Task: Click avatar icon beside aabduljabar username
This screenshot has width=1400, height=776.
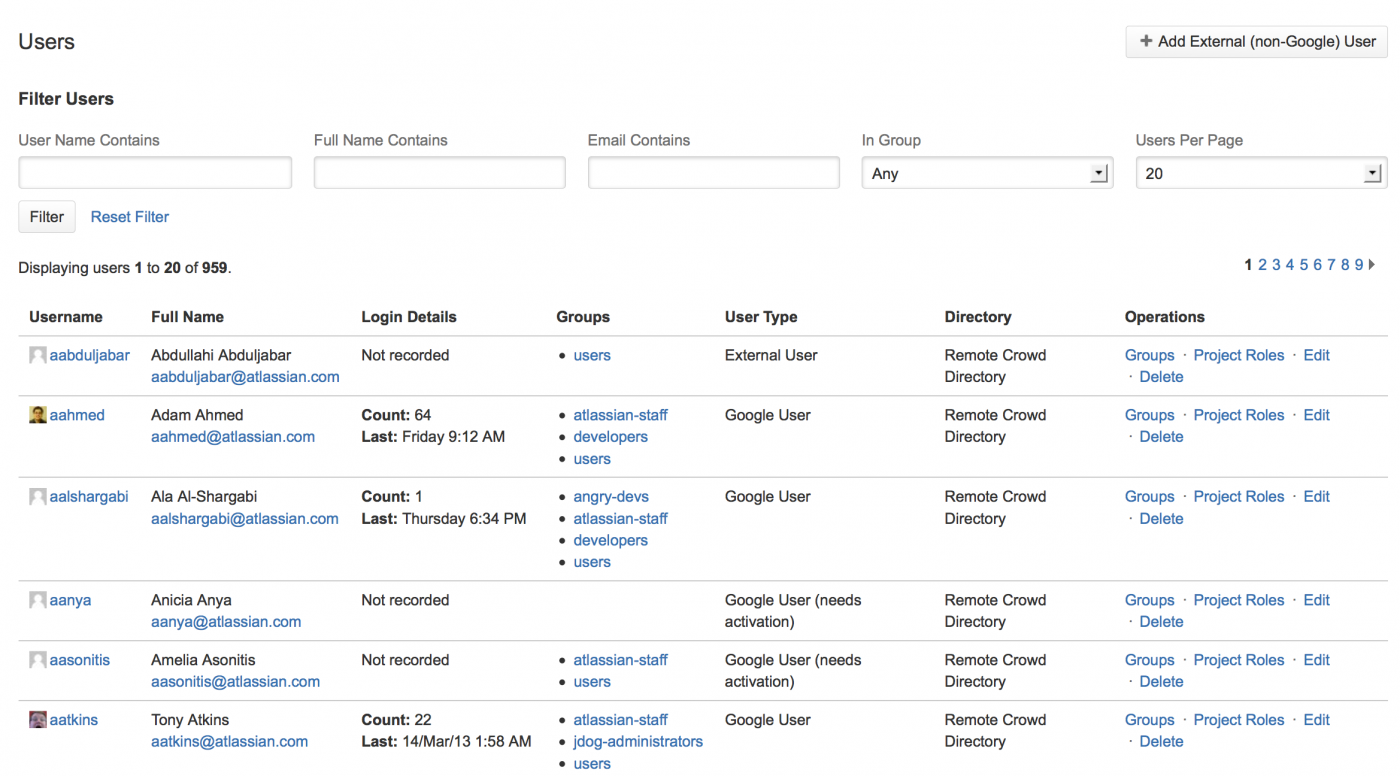Action: (x=38, y=355)
